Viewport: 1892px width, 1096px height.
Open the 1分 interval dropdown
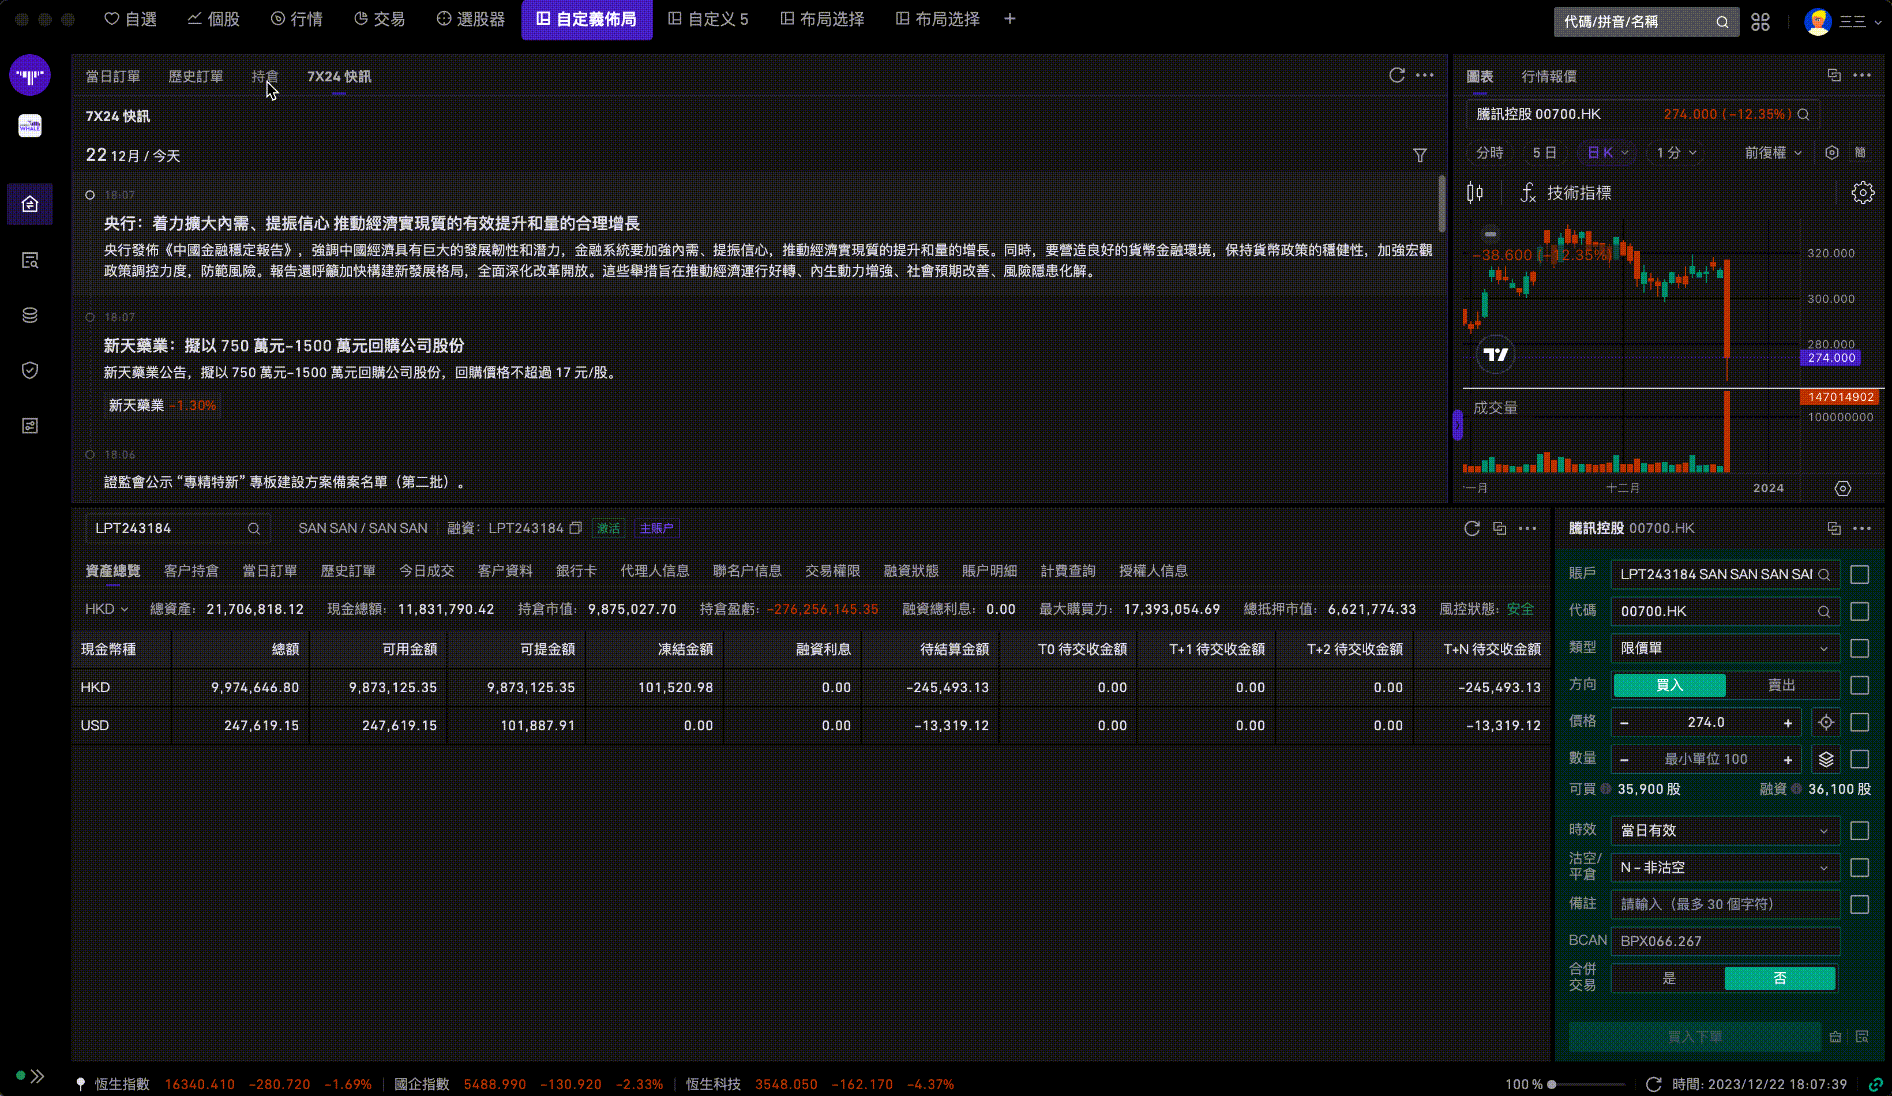point(1676,153)
